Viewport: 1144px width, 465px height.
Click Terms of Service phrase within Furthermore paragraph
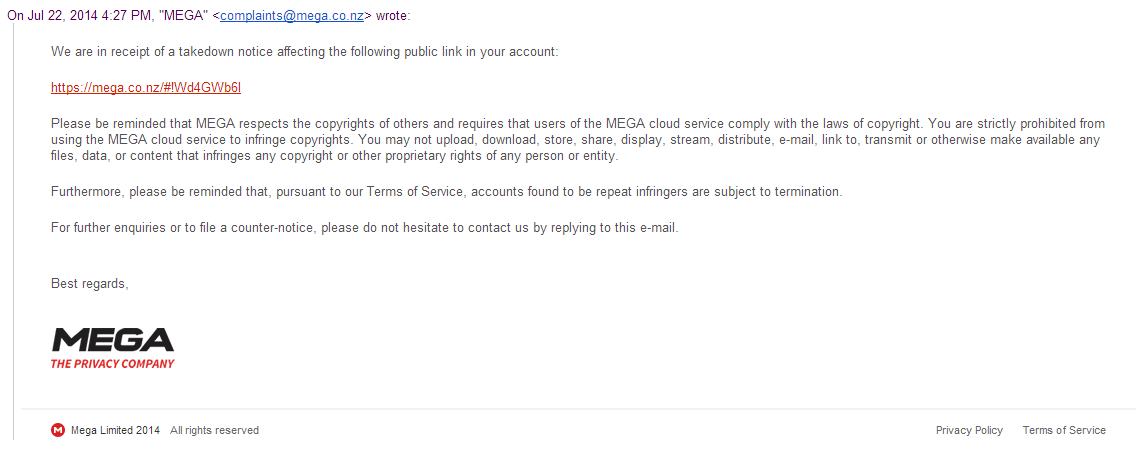coord(414,191)
